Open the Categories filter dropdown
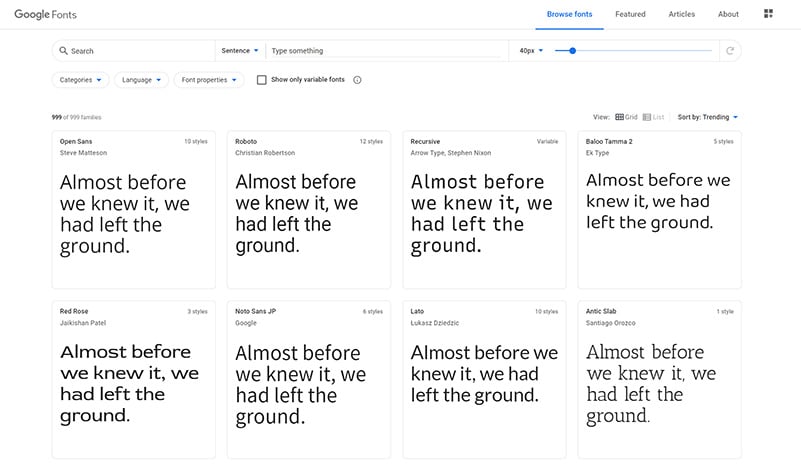 [x=81, y=80]
